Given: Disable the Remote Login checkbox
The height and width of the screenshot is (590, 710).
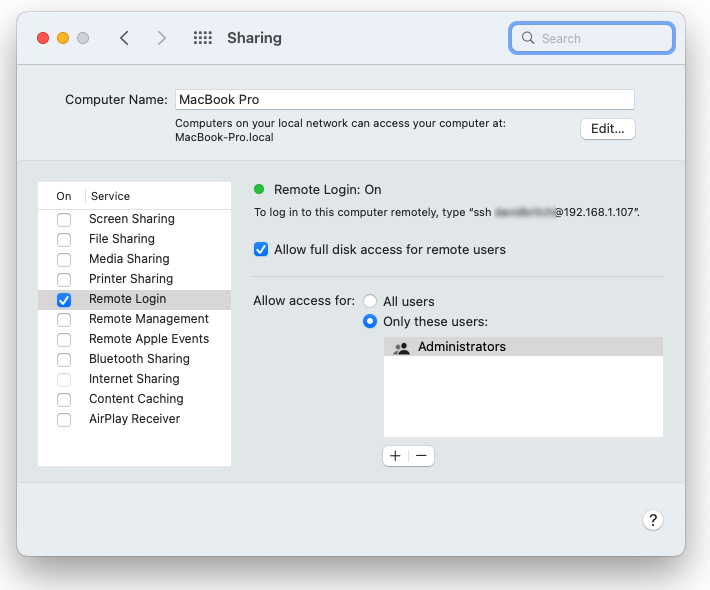Looking at the screenshot, I should pos(64,299).
